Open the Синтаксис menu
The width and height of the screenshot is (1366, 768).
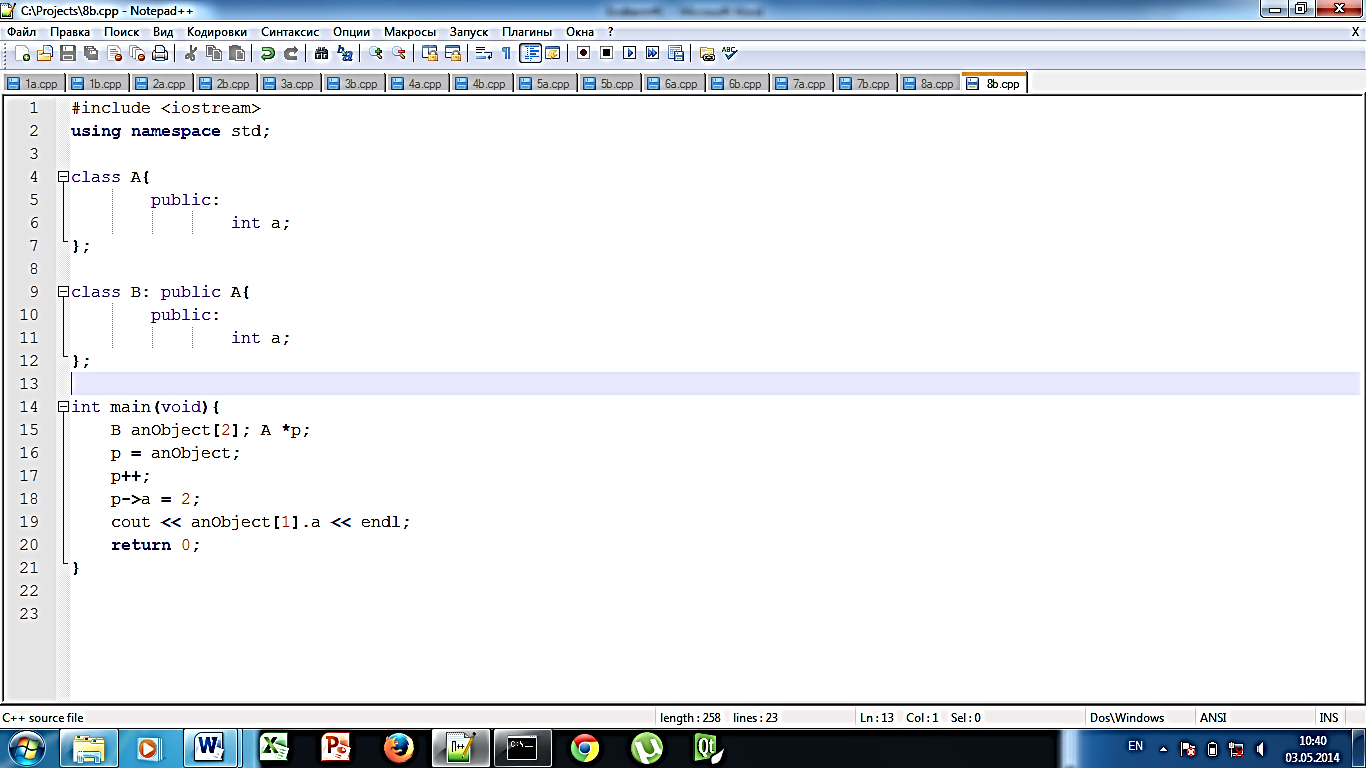coord(289,32)
